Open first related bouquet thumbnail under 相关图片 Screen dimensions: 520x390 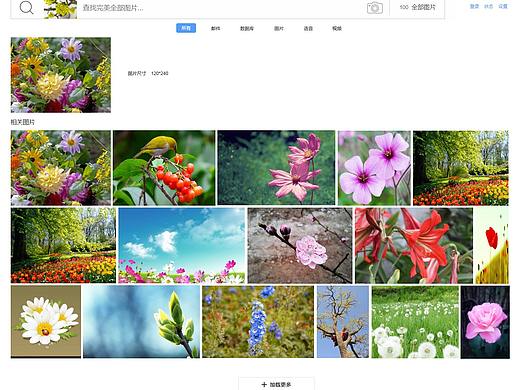point(61,168)
